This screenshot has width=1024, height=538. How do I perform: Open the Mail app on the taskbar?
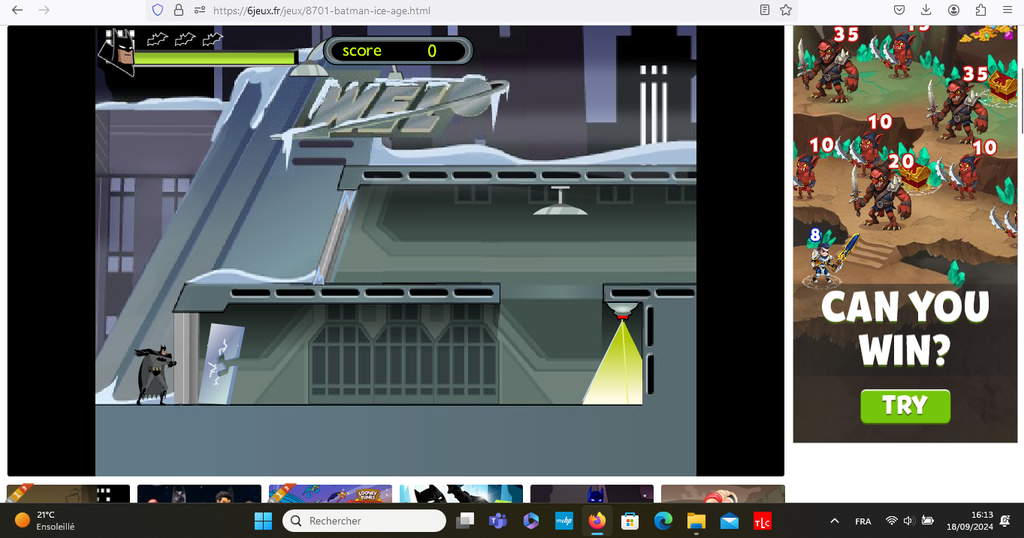point(729,520)
